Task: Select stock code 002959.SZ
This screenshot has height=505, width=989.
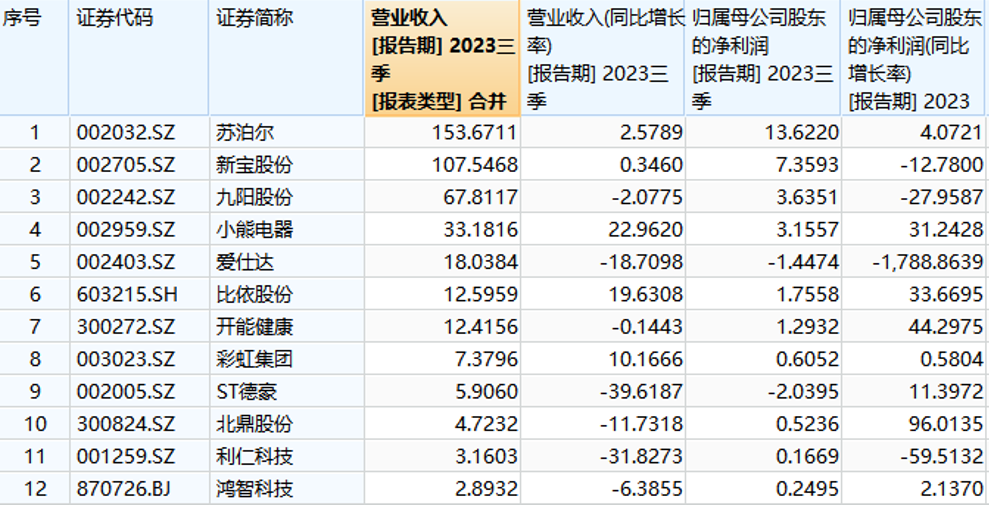Action: [x=126, y=229]
